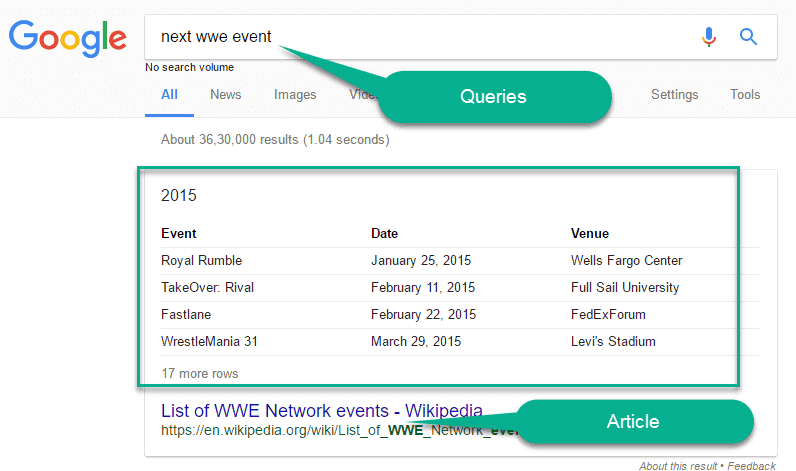Click the 'WrestleMania 31' cell
796x471 pixels.
[x=209, y=341]
